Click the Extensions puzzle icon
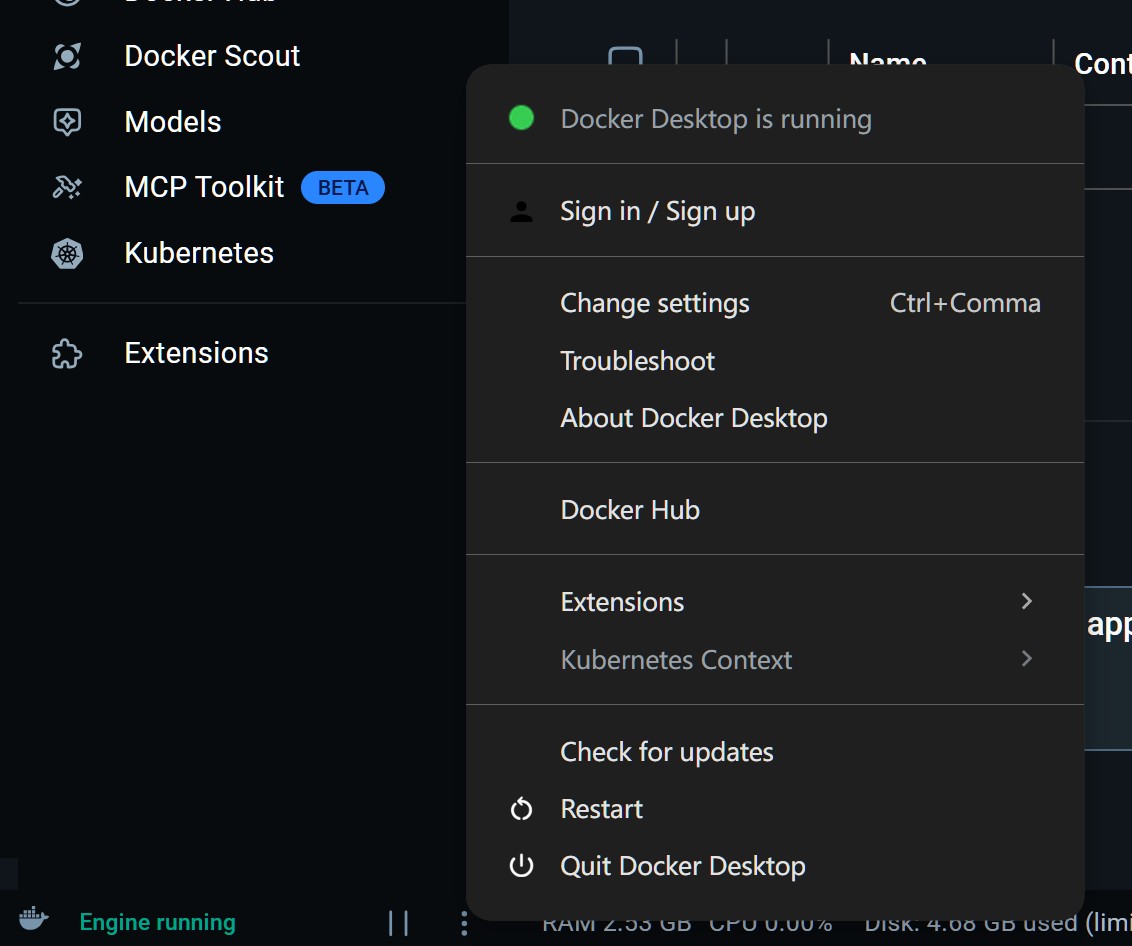1132x946 pixels. pos(67,354)
